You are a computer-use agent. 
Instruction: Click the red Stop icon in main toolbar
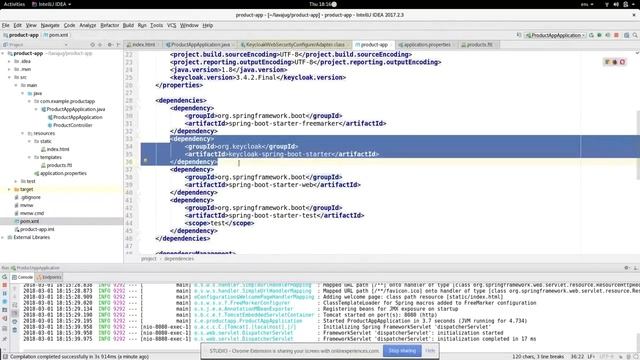coord(616,36)
